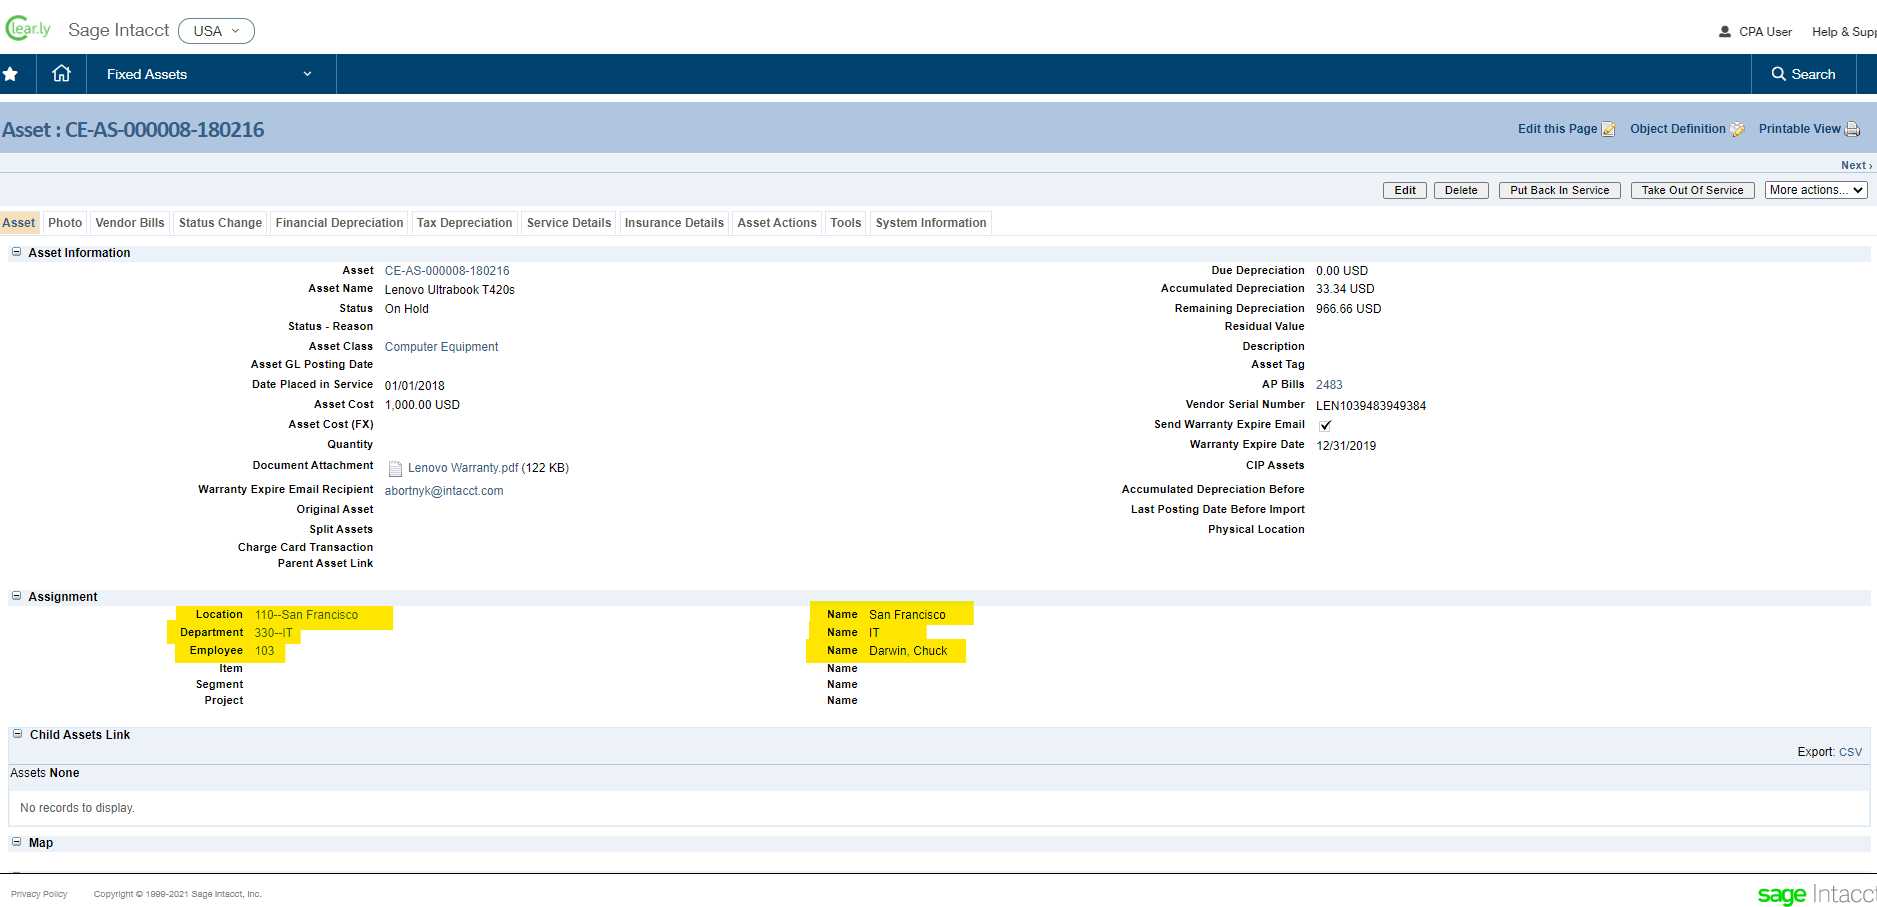This screenshot has width=1877, height=907.
Task: Open the CPA User account icon
Action: pos(1724,31)
